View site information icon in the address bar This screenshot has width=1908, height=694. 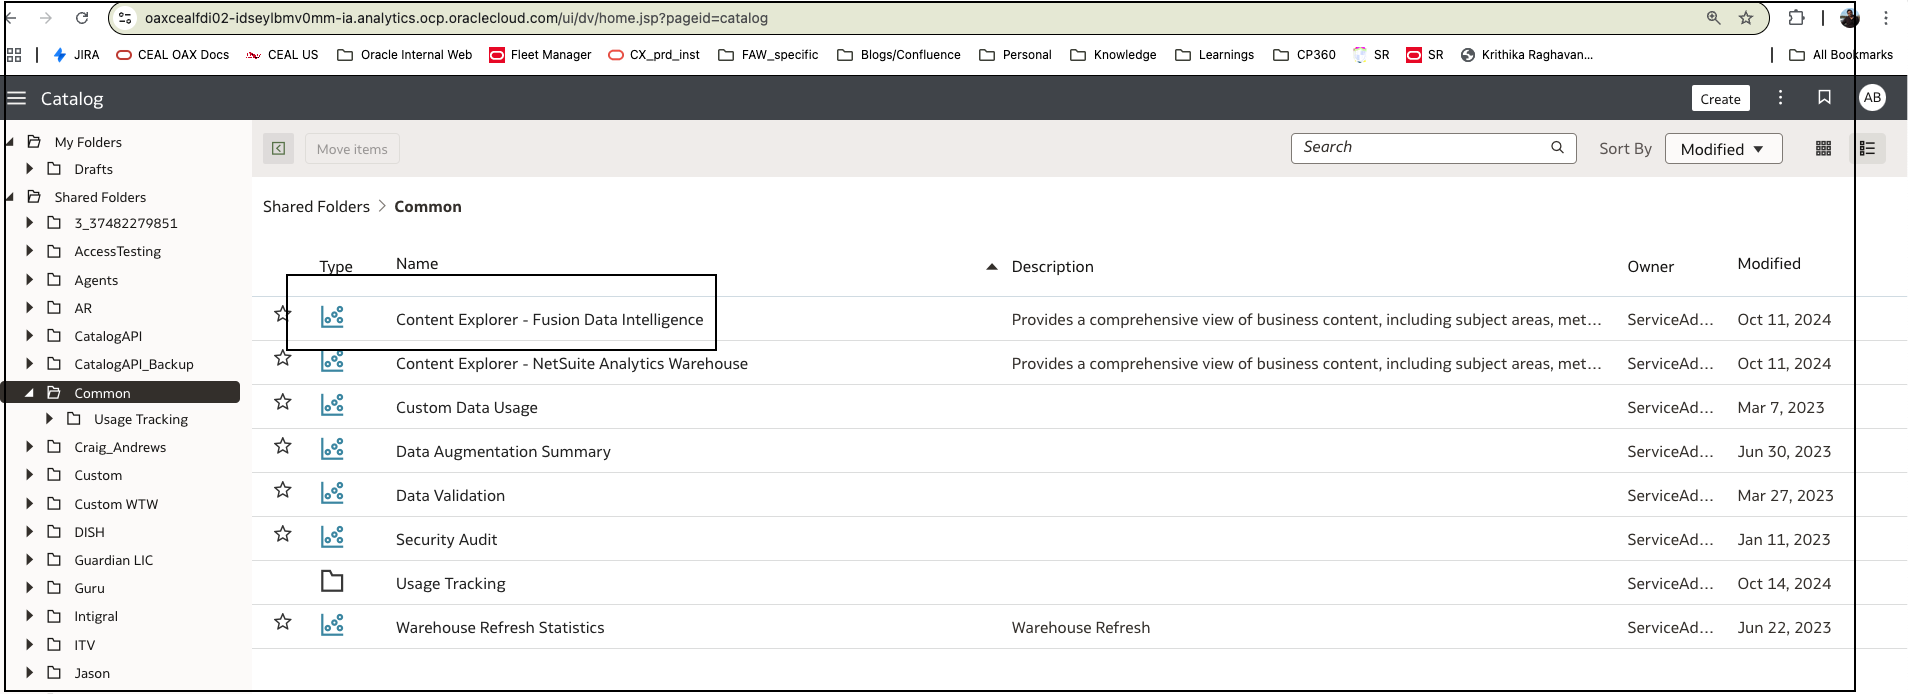125,18
